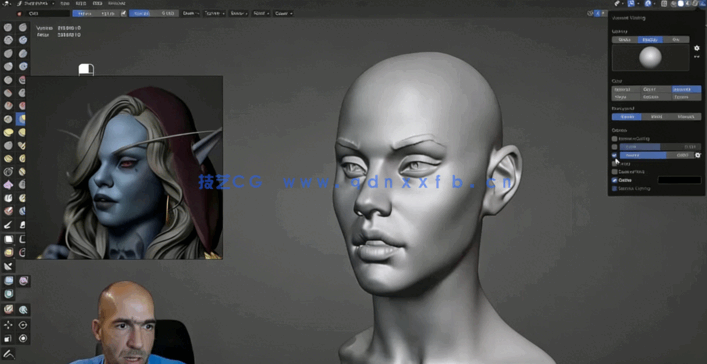Screen dimensions: 707x364
Task: Toggle viewport overlays button in header
Action: tap(648, 4)
